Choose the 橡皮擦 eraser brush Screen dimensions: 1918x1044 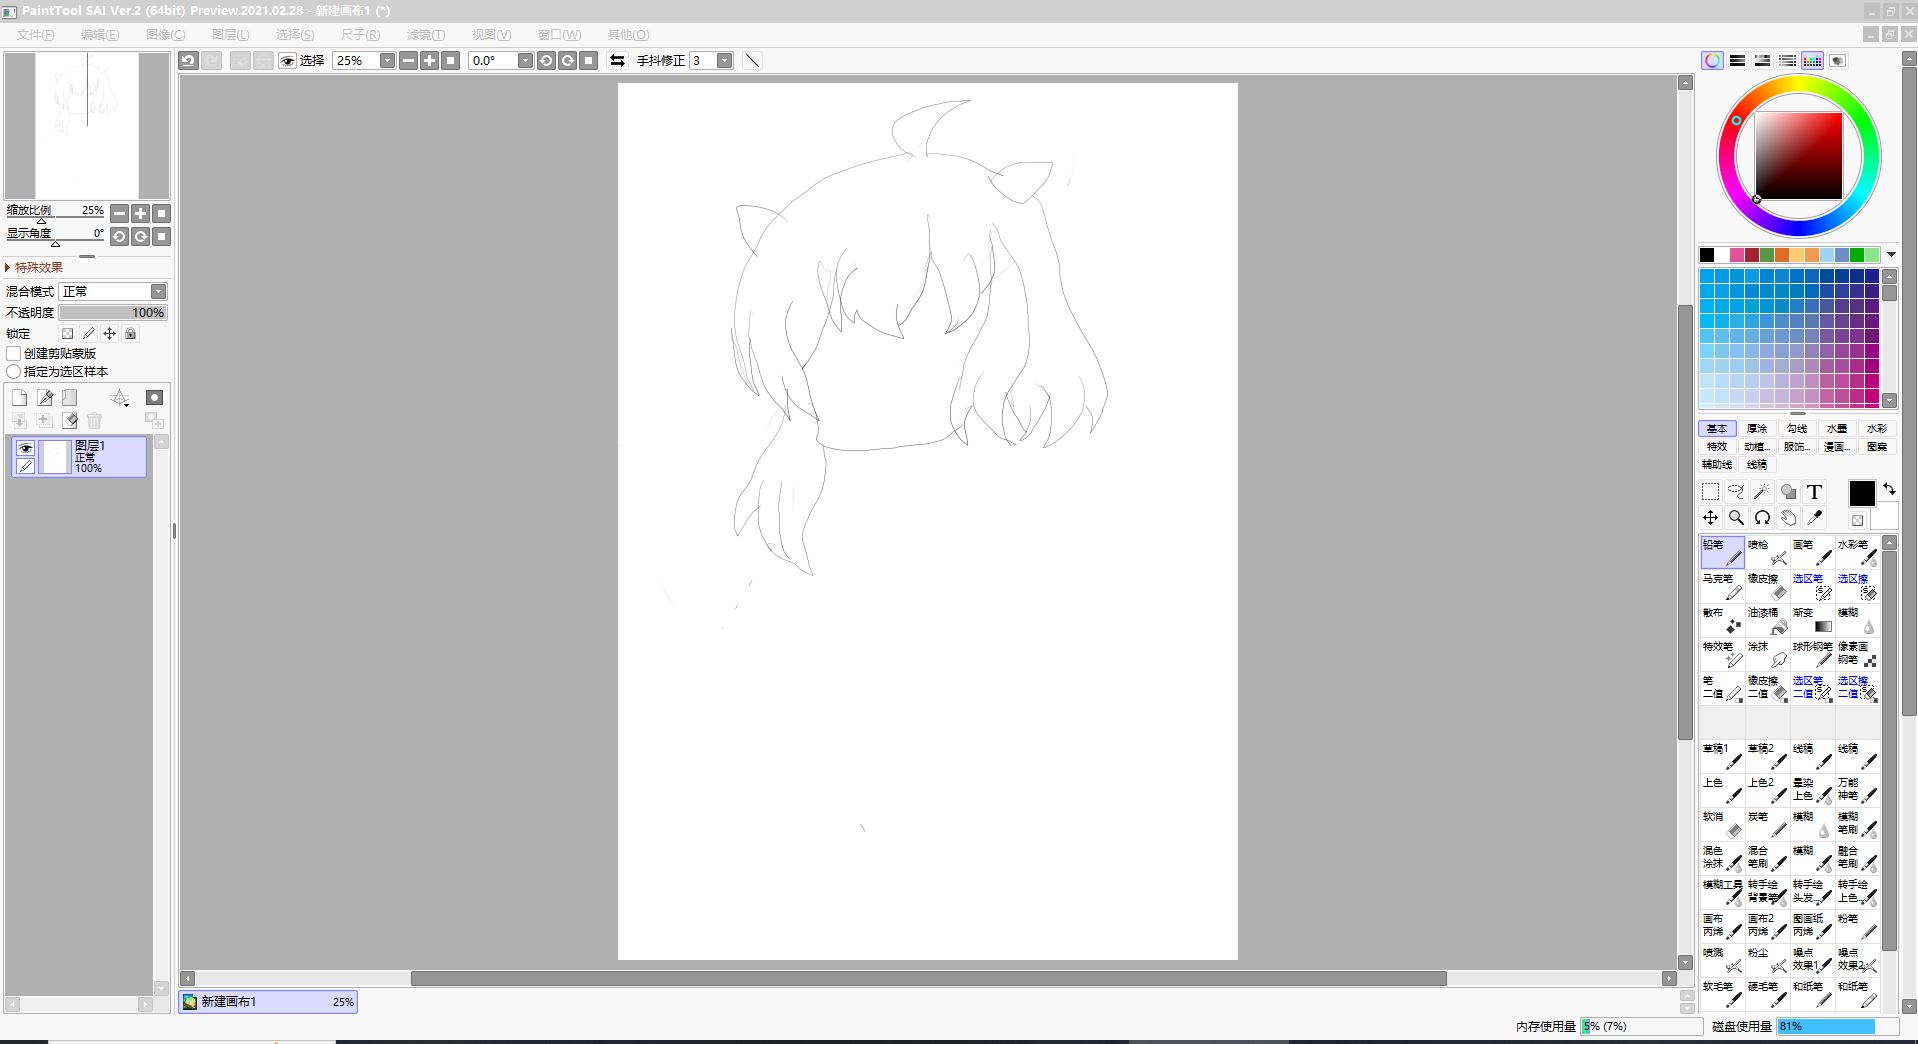pyautogui.click(x=1767, y=586)
